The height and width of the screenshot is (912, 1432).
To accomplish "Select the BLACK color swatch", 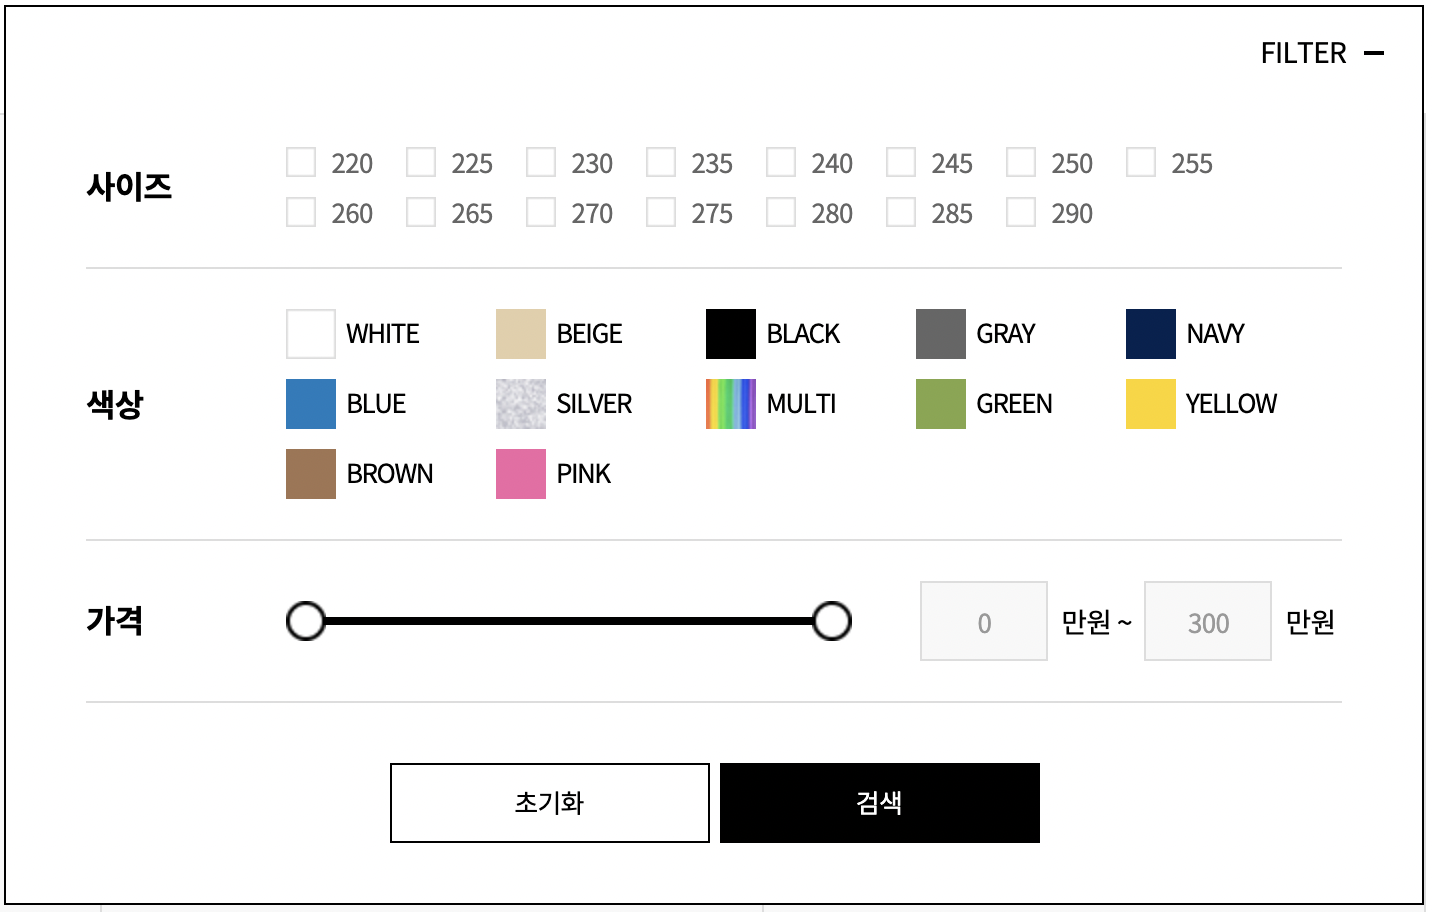I will pyautogui.click(x=731, y=334).
